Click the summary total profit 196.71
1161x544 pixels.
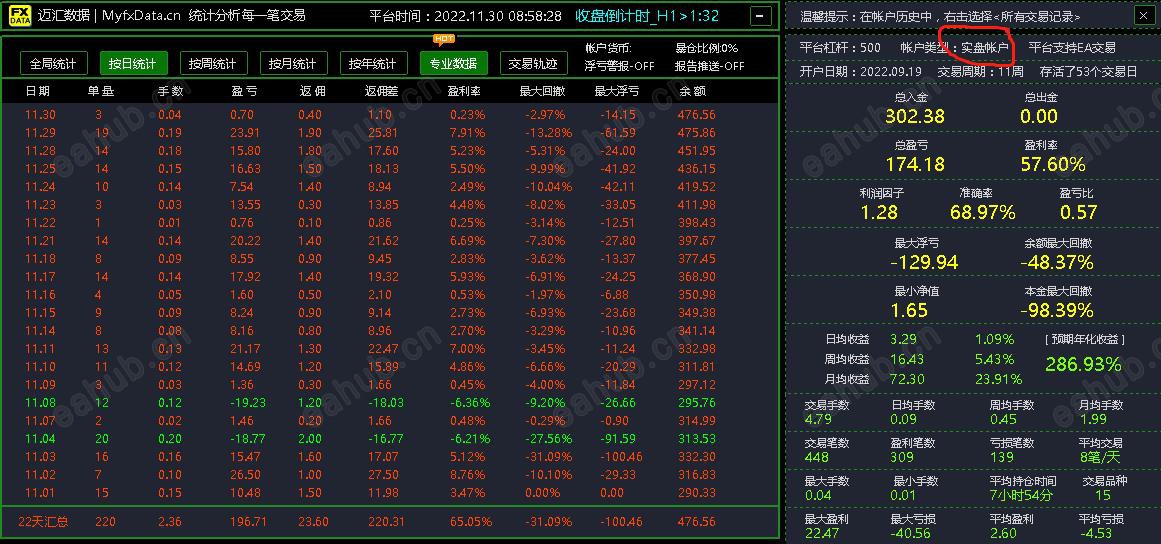[x=248, y=522]
